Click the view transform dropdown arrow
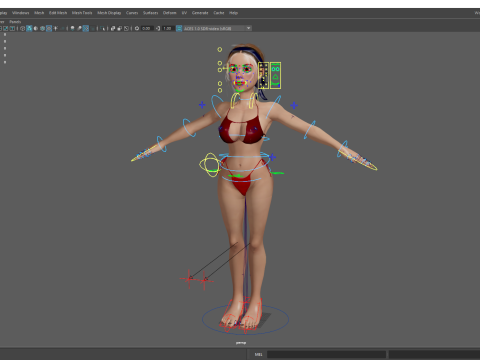 click(248, 29)
